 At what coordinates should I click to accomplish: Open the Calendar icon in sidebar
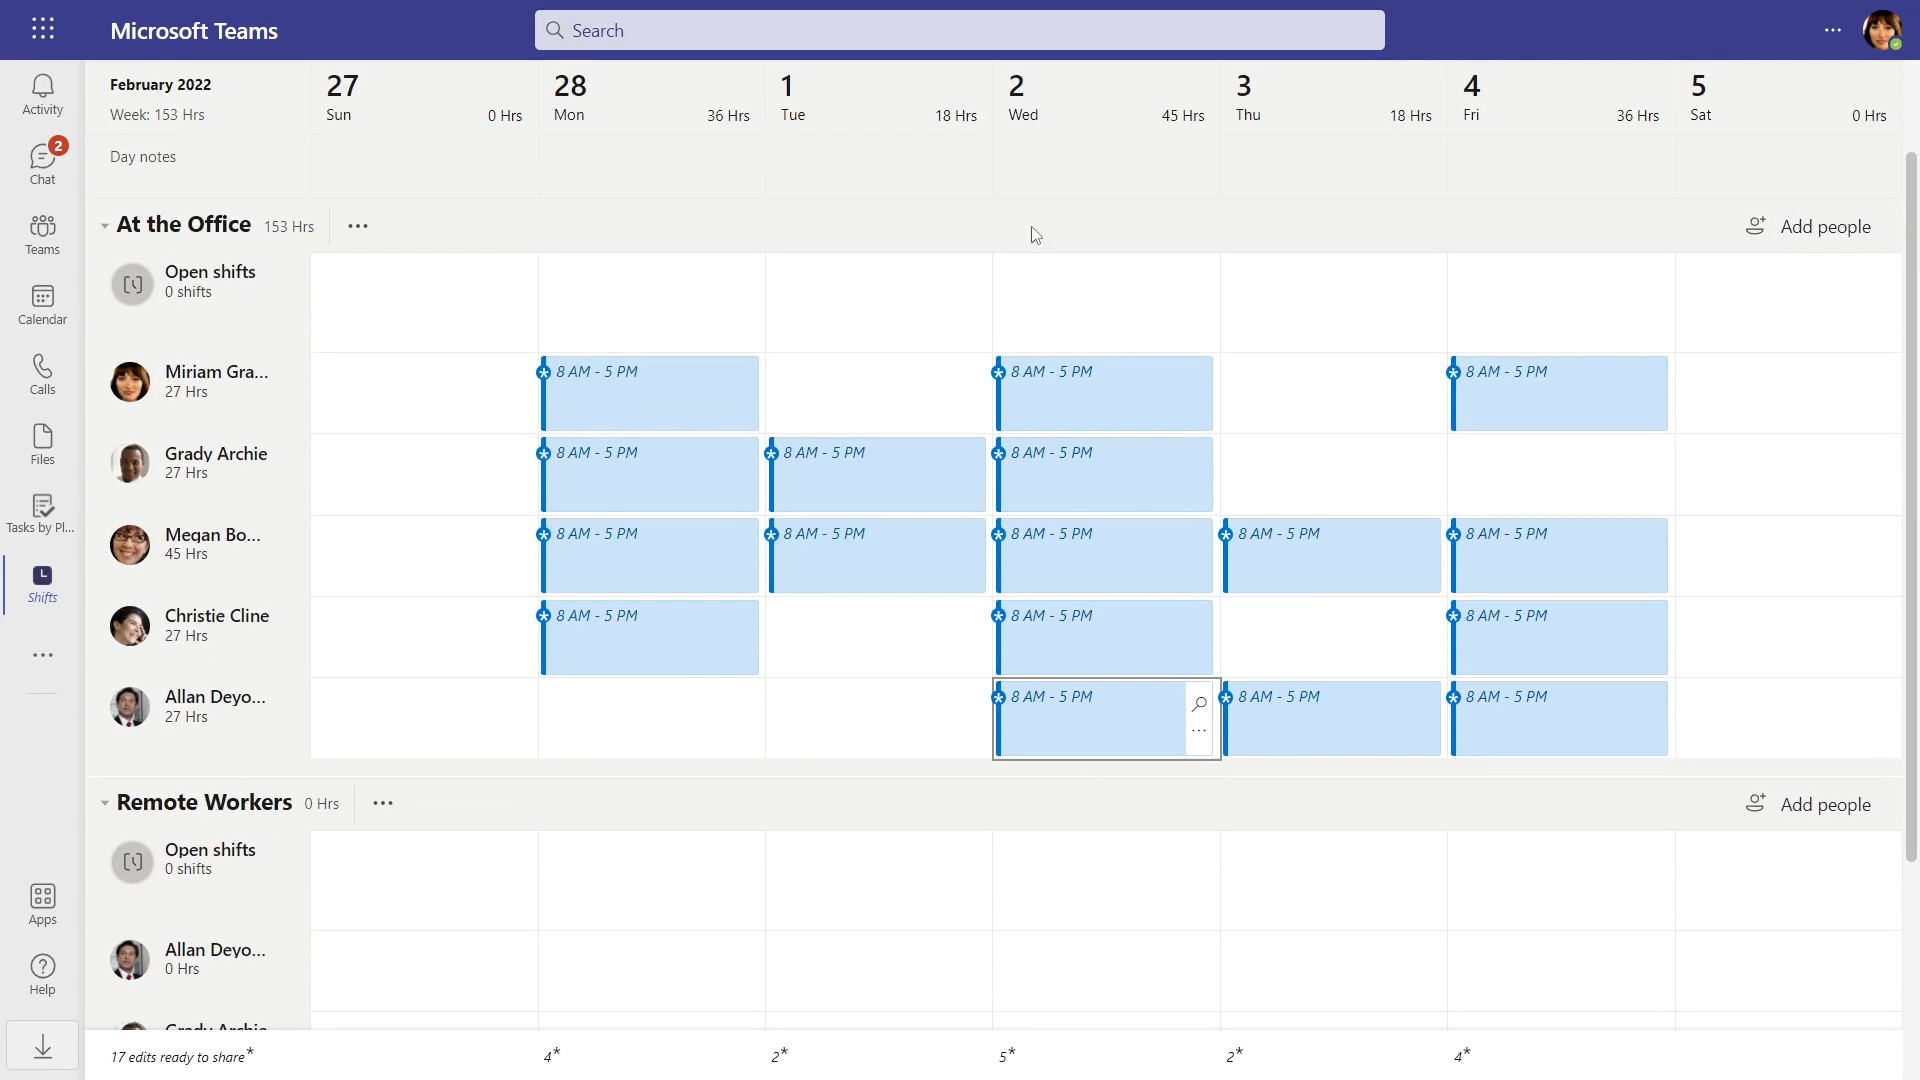tap(42, 303)
